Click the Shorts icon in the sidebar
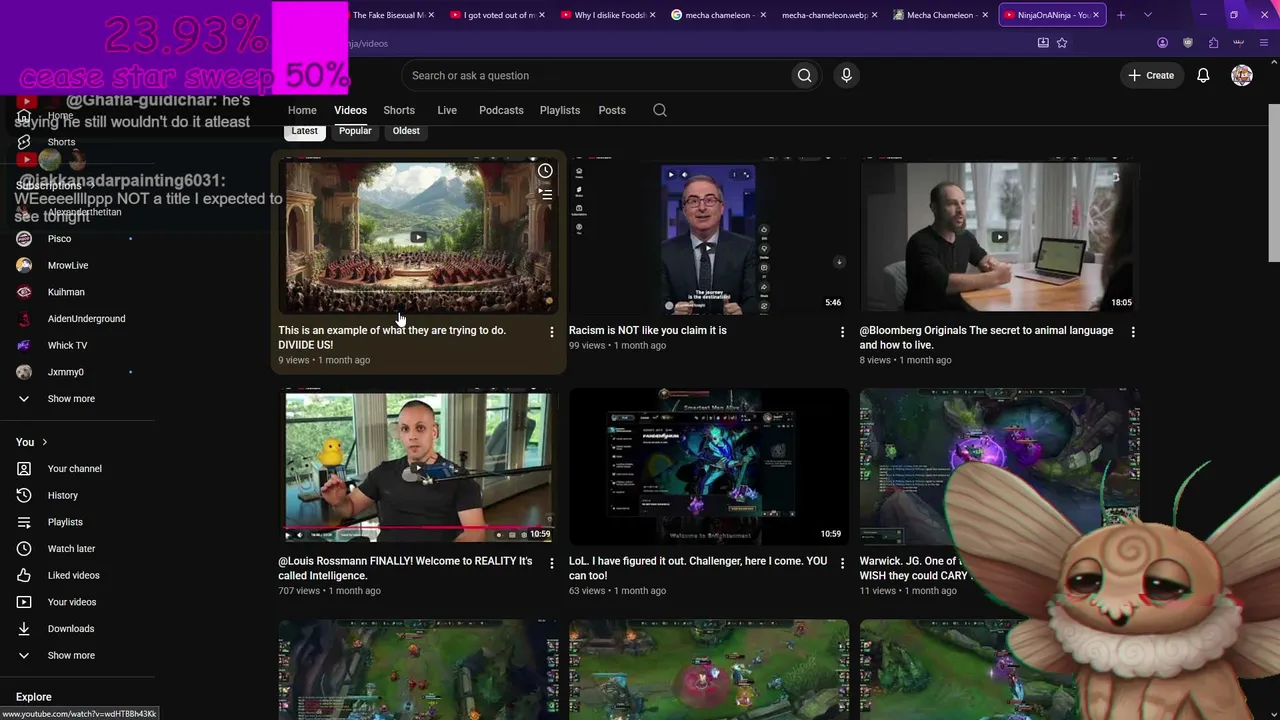1280x720 pixels. pos(25,142)
